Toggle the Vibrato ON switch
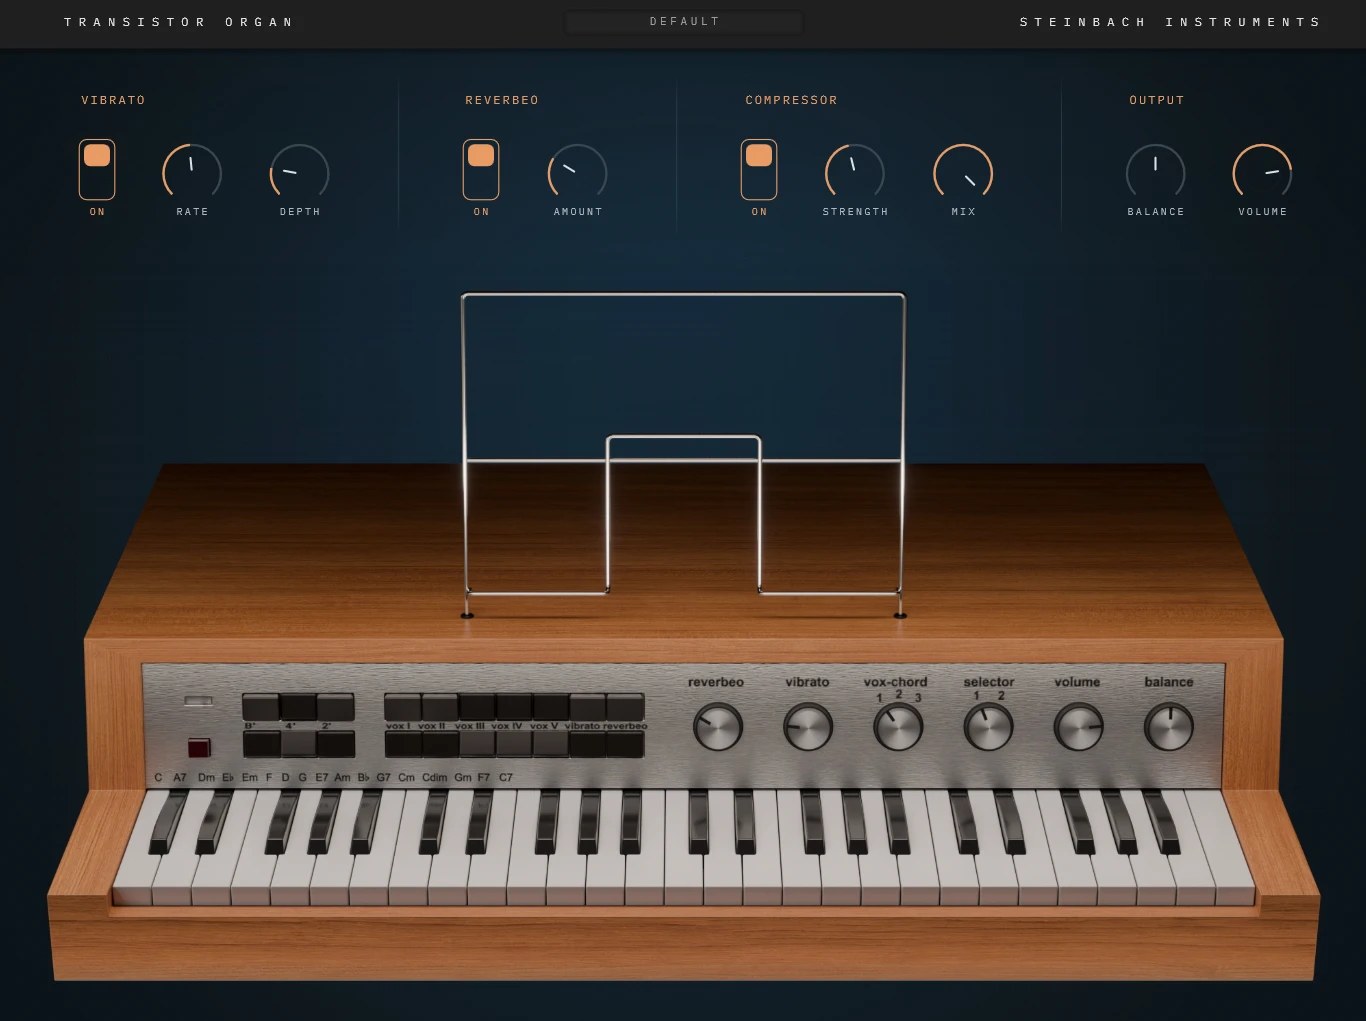 click(97, 169)
